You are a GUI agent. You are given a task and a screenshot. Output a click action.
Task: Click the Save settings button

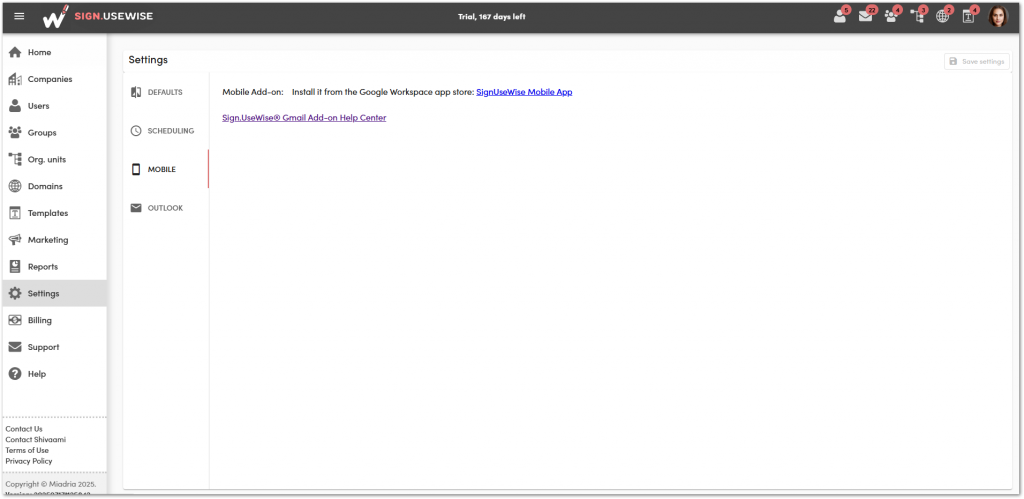tap(977, 61)
